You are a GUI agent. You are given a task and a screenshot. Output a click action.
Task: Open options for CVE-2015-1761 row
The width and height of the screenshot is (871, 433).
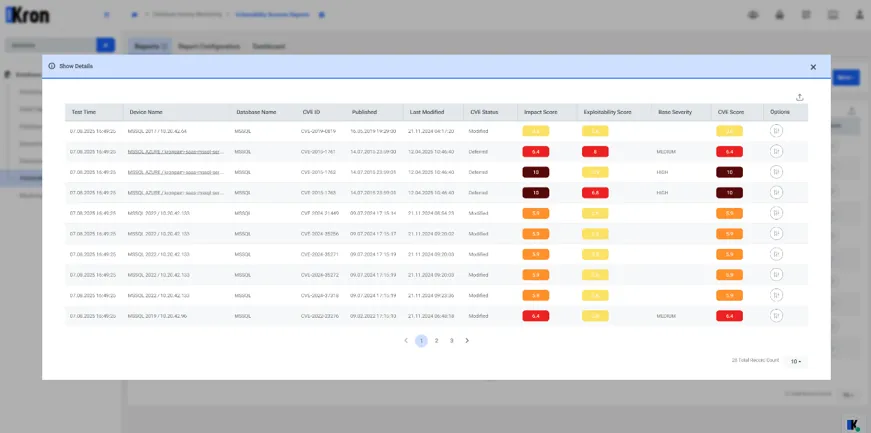[776, 151]
